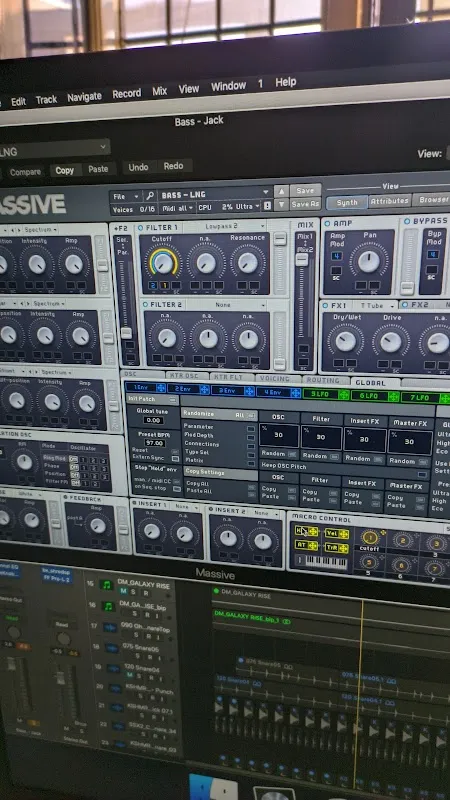450x800 pixels.
Task: Toggle Filter 2 power button
Action: 145,305
